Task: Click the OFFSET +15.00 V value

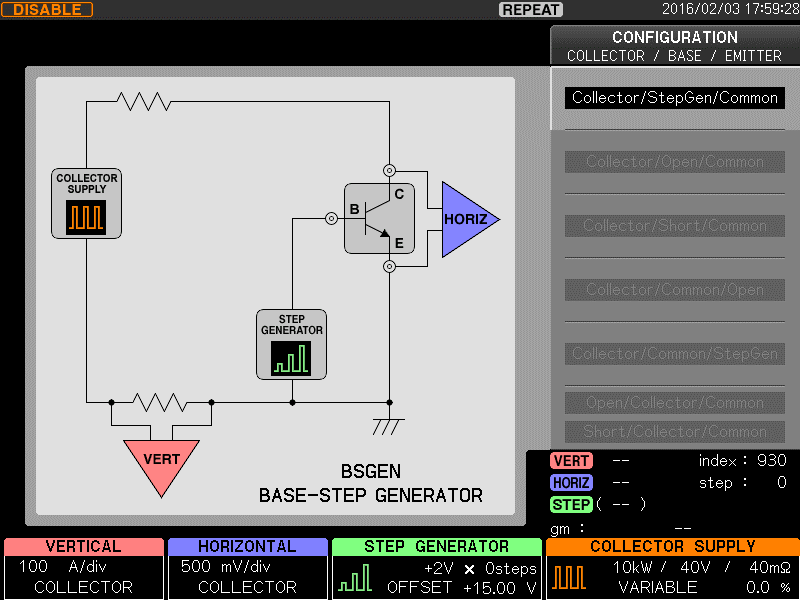Action: [x=462, y=588]
